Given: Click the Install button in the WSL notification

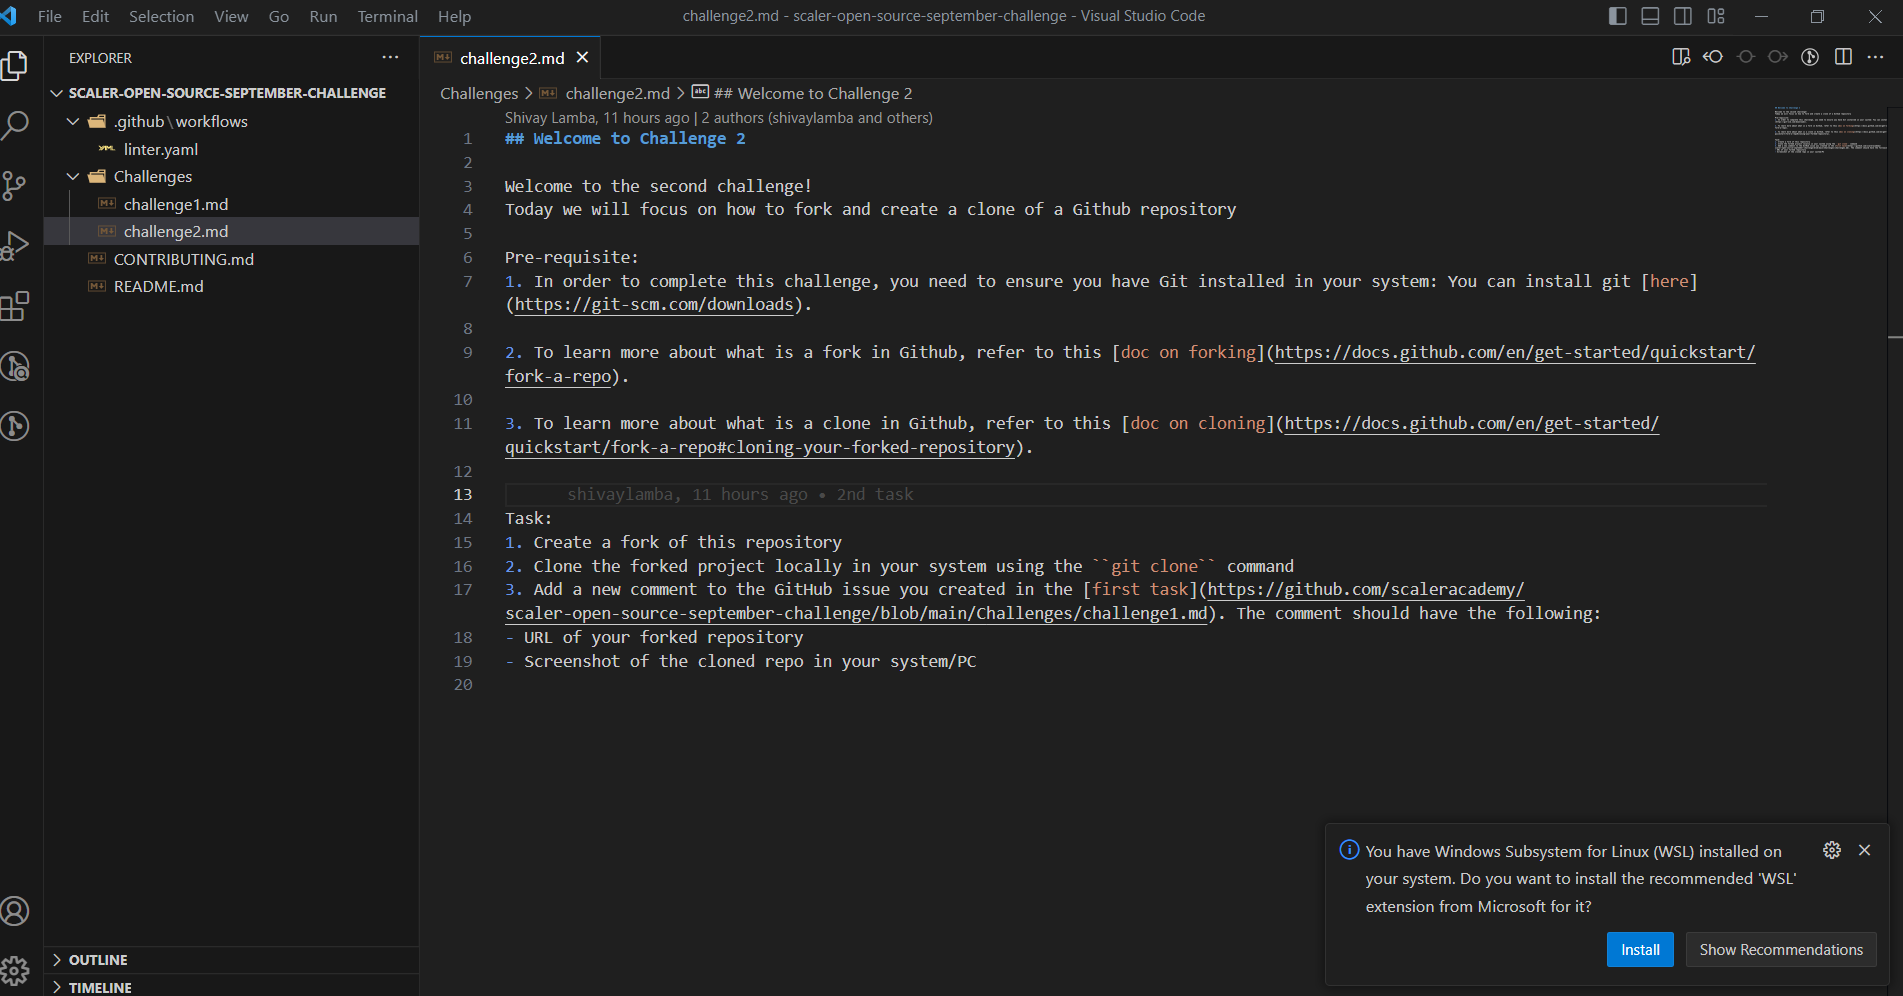Looking at the screenshot, I should pos(1639,949).
